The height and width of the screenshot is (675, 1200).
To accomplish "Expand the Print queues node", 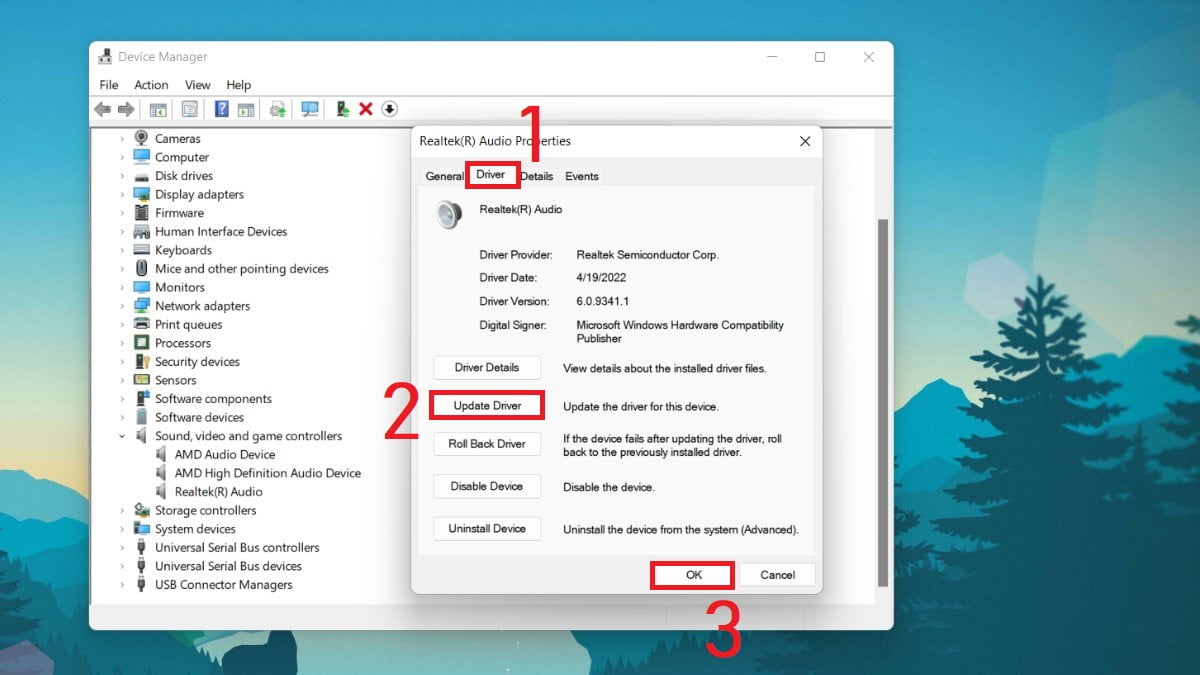I will tap(122, 325).
